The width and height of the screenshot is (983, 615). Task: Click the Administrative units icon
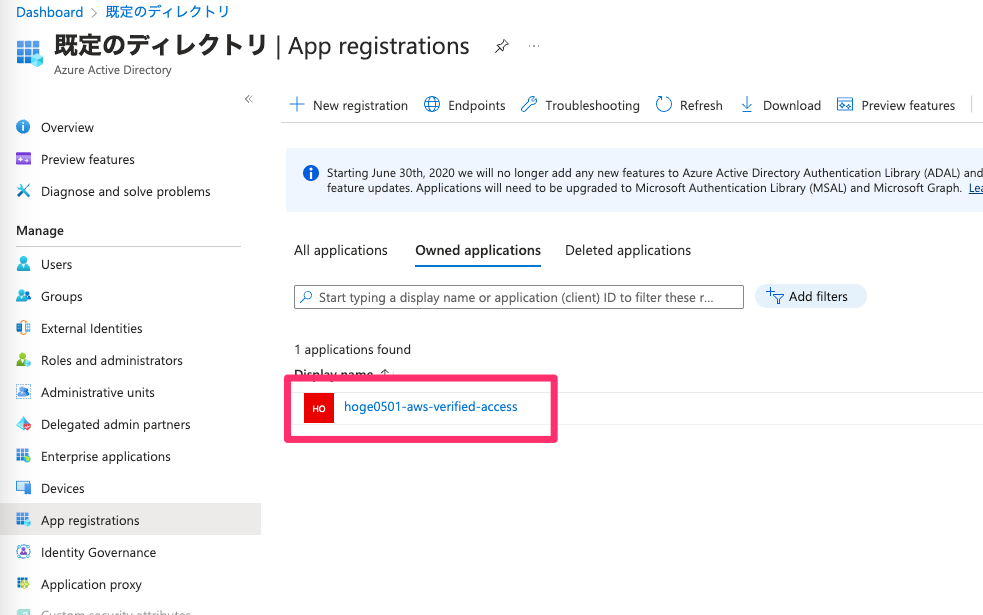coord(23,392)
